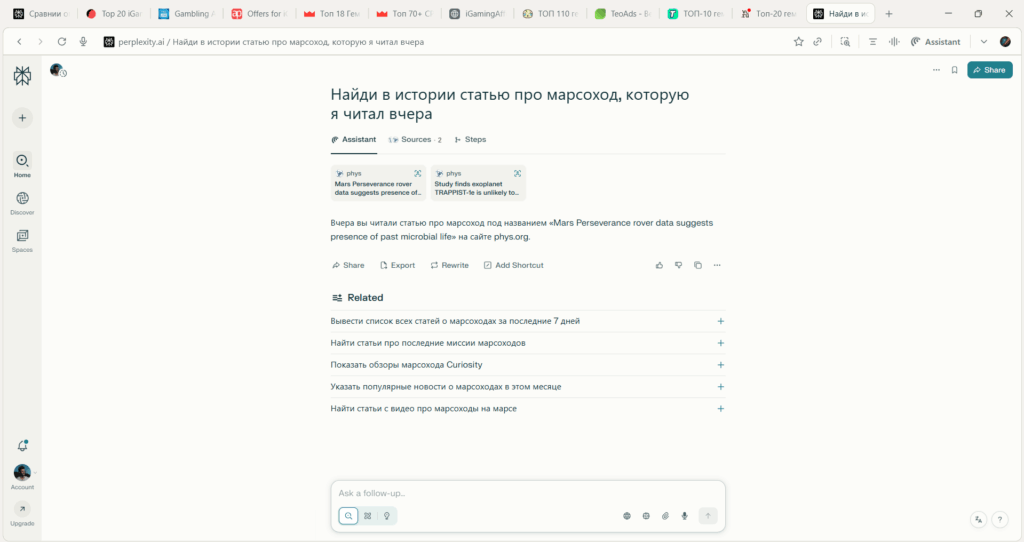1024x542 pixels.
Task: Open the Account avatar menu
Action: (x=22, y=472)
